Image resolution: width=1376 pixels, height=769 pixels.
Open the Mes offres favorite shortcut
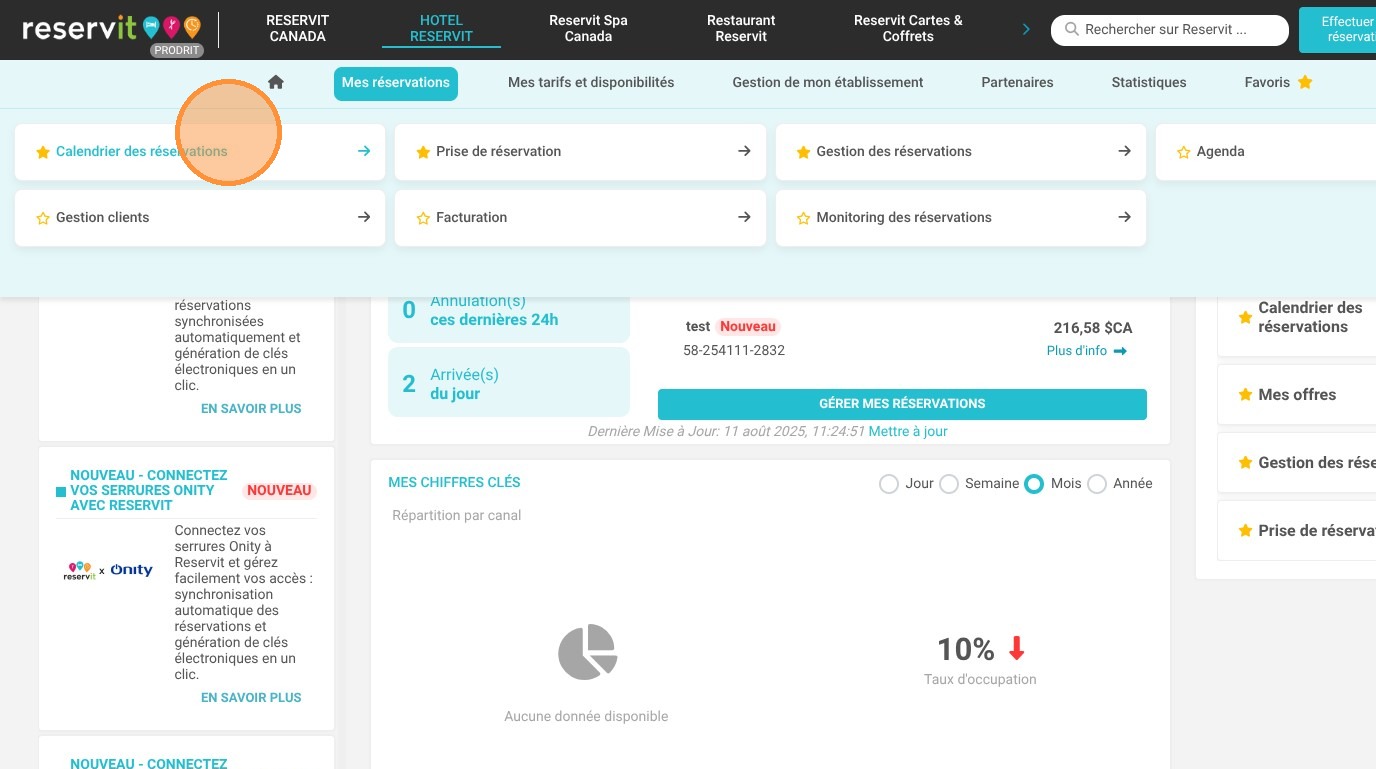click(1297, 395)
